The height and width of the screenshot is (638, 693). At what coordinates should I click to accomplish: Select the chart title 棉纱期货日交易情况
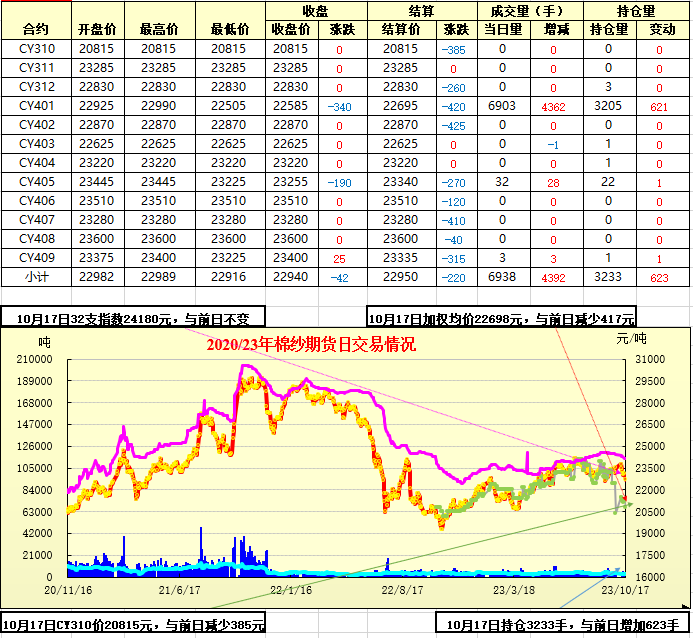[x=310, y=344]
